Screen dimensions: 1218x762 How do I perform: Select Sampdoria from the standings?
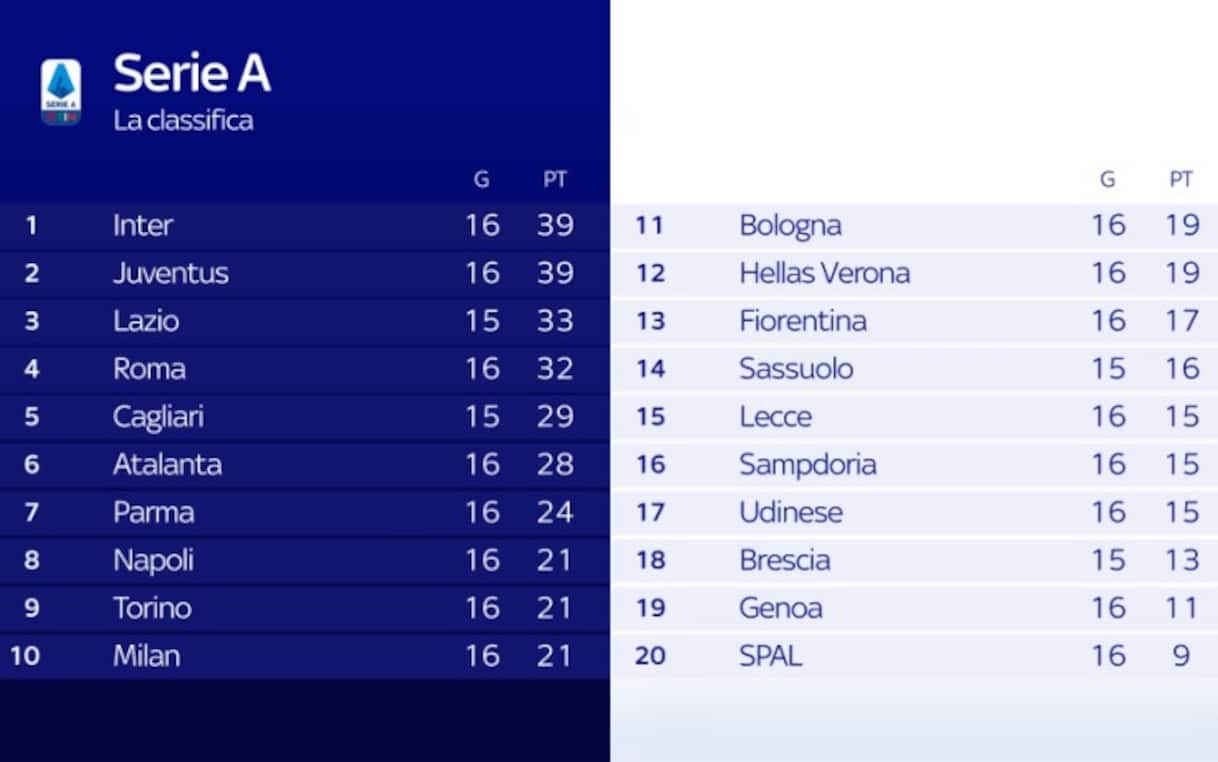(x=807, y=464)
